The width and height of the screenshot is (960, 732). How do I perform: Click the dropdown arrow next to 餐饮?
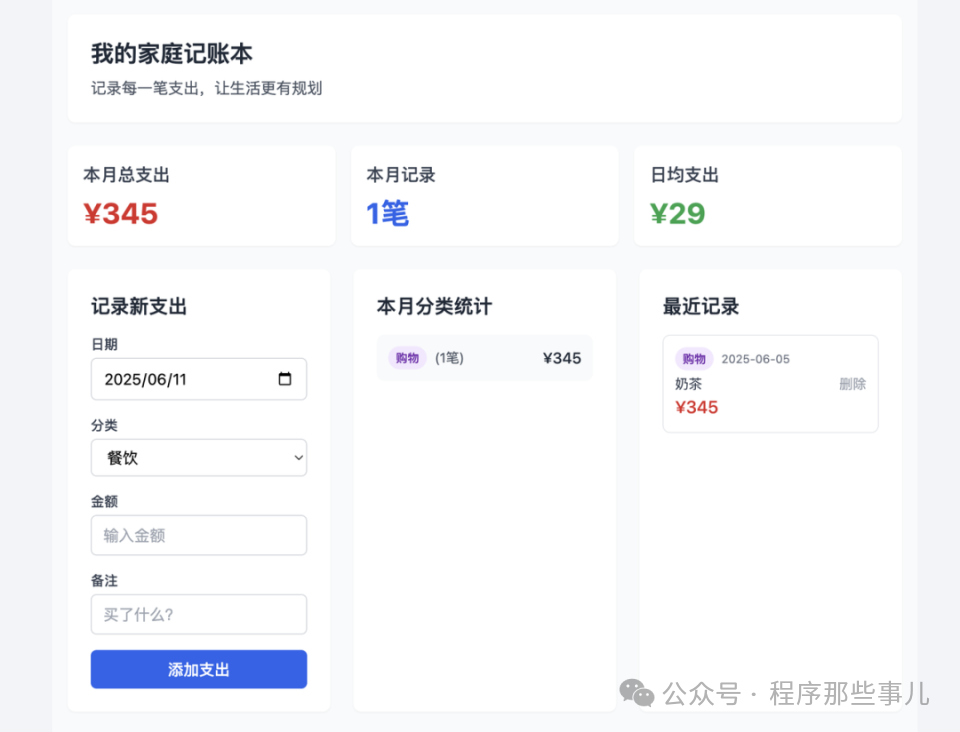(x=297, y=457)
